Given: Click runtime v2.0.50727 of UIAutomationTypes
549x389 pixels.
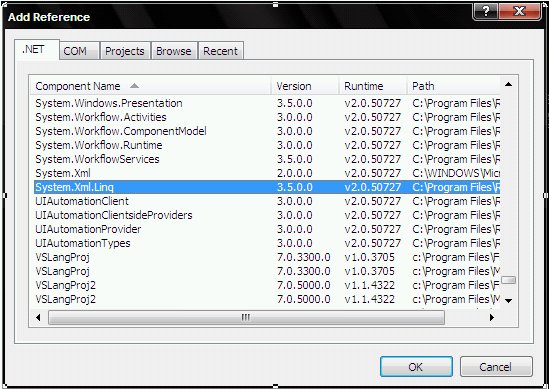Looking at the screenshot, I should click(373, 243).
